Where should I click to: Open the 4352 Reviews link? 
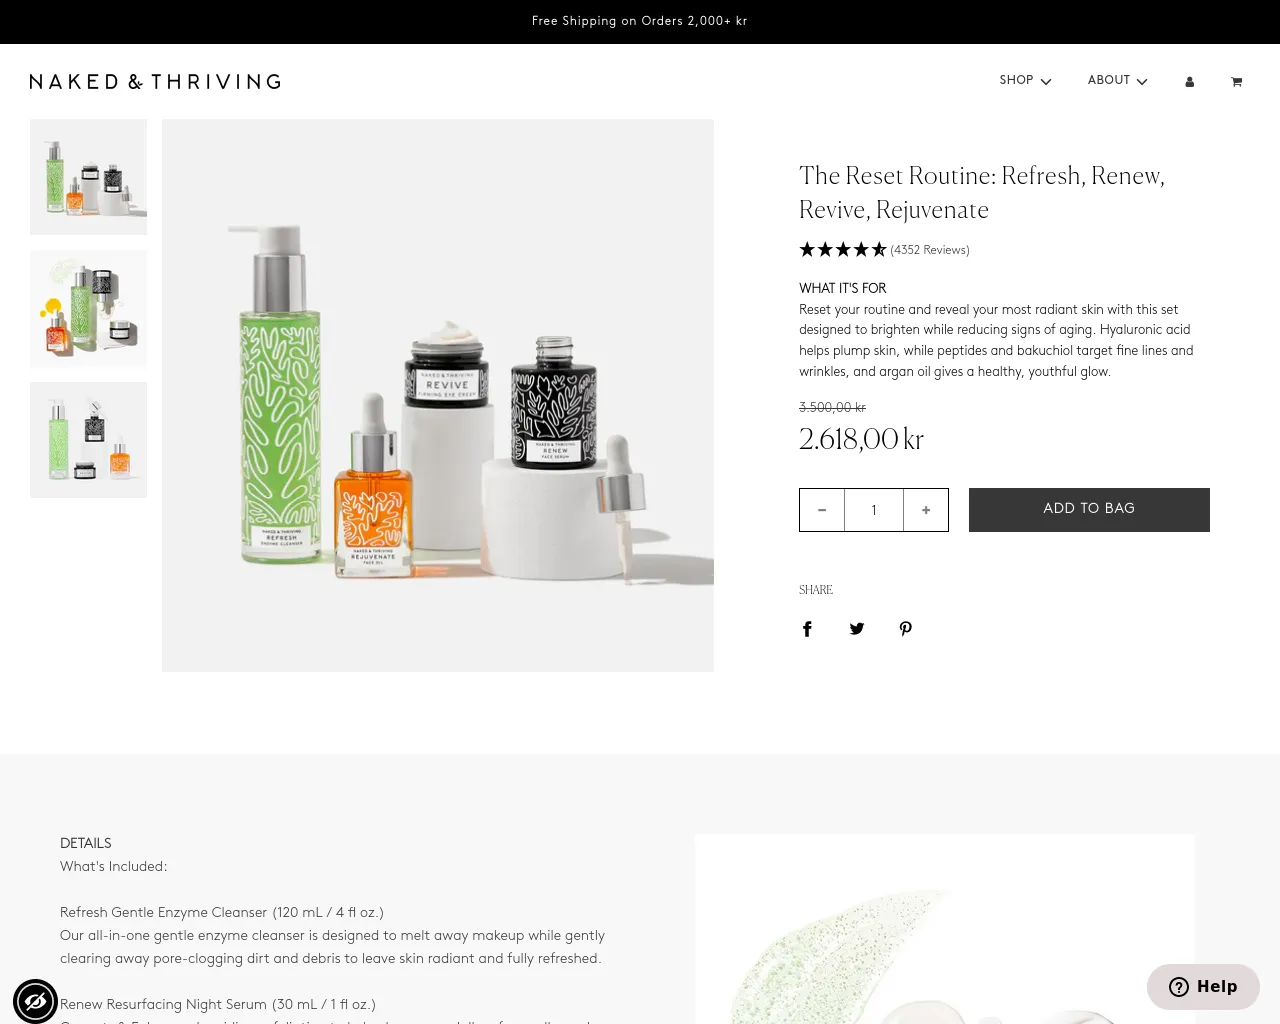coord(930,250)
